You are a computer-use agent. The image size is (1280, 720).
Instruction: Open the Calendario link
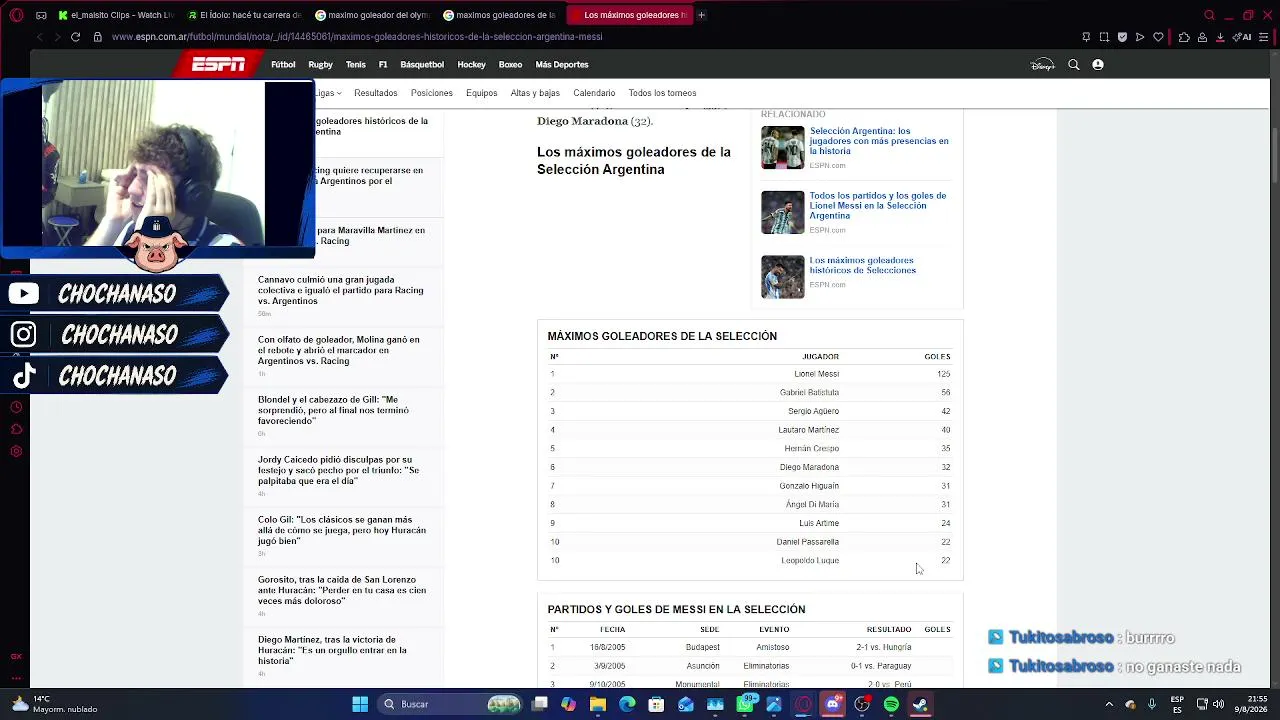tap(594, 93)
